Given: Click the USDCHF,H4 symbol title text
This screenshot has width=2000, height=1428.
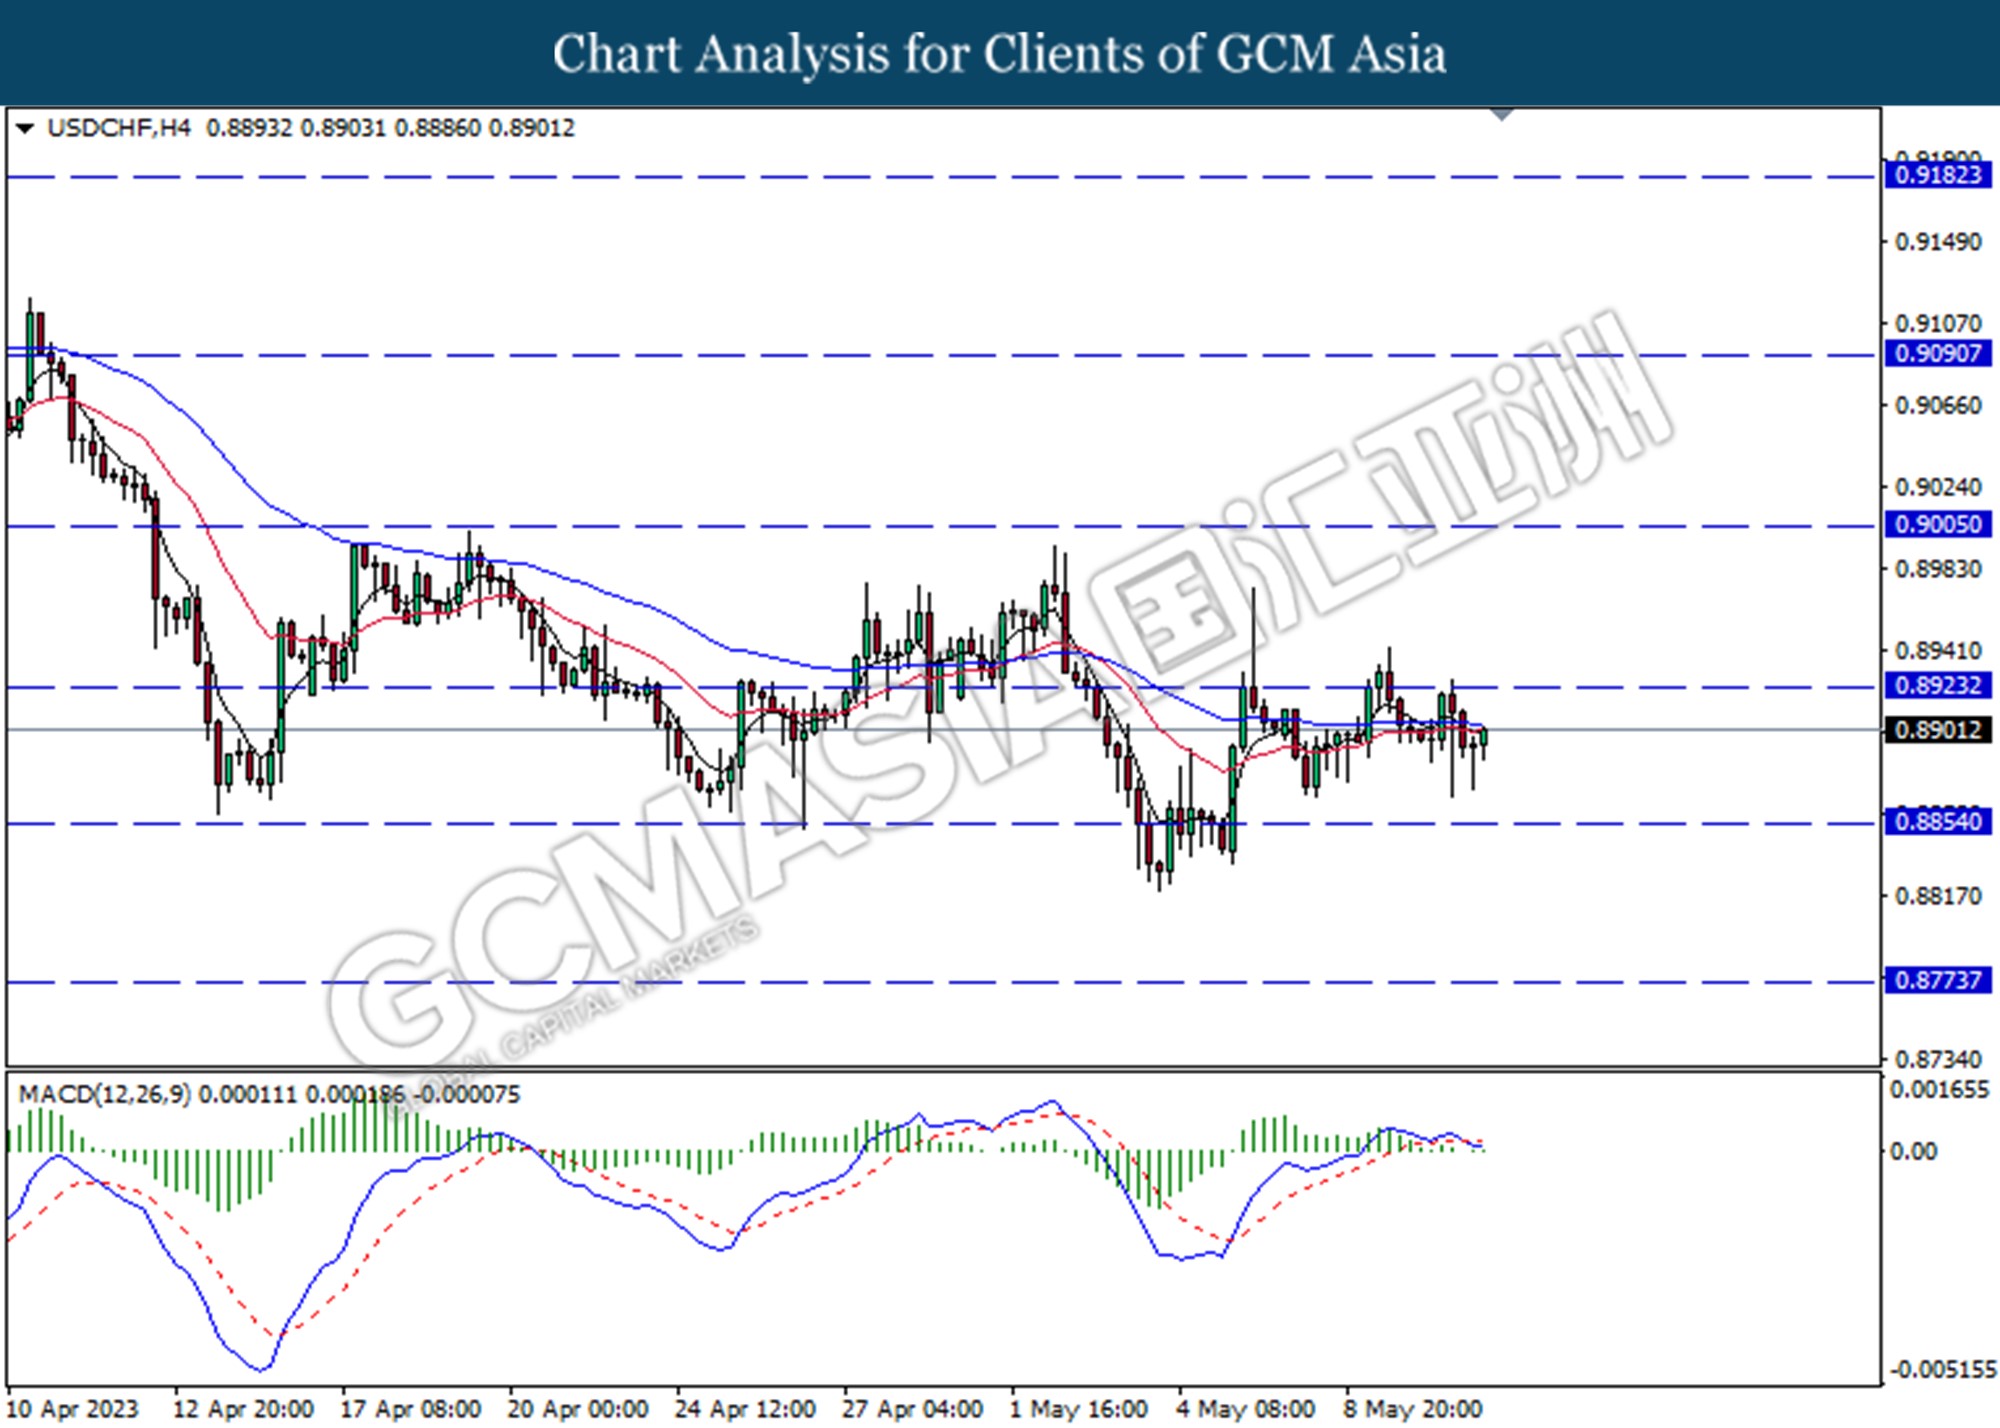Looking at the screenshot, I should [119, 128].
